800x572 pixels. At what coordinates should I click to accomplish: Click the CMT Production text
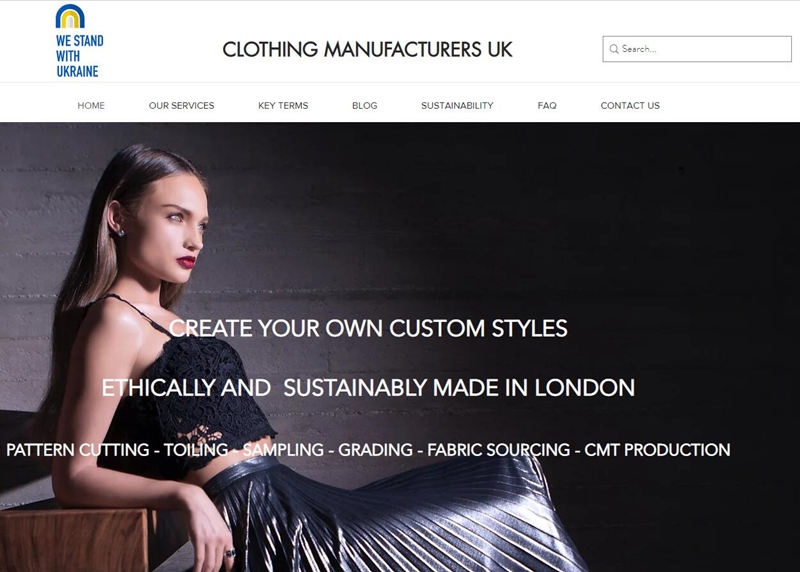pyautogui.click(x=657, y=450)
